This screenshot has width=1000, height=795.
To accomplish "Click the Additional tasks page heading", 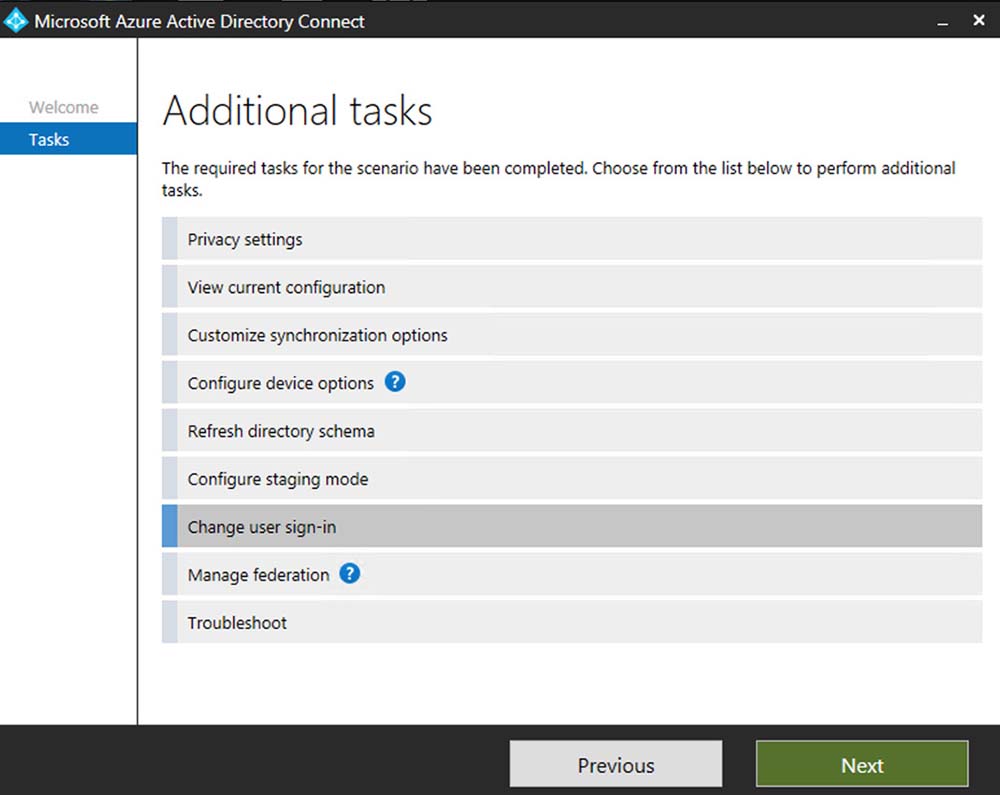I will click(297, 110).
